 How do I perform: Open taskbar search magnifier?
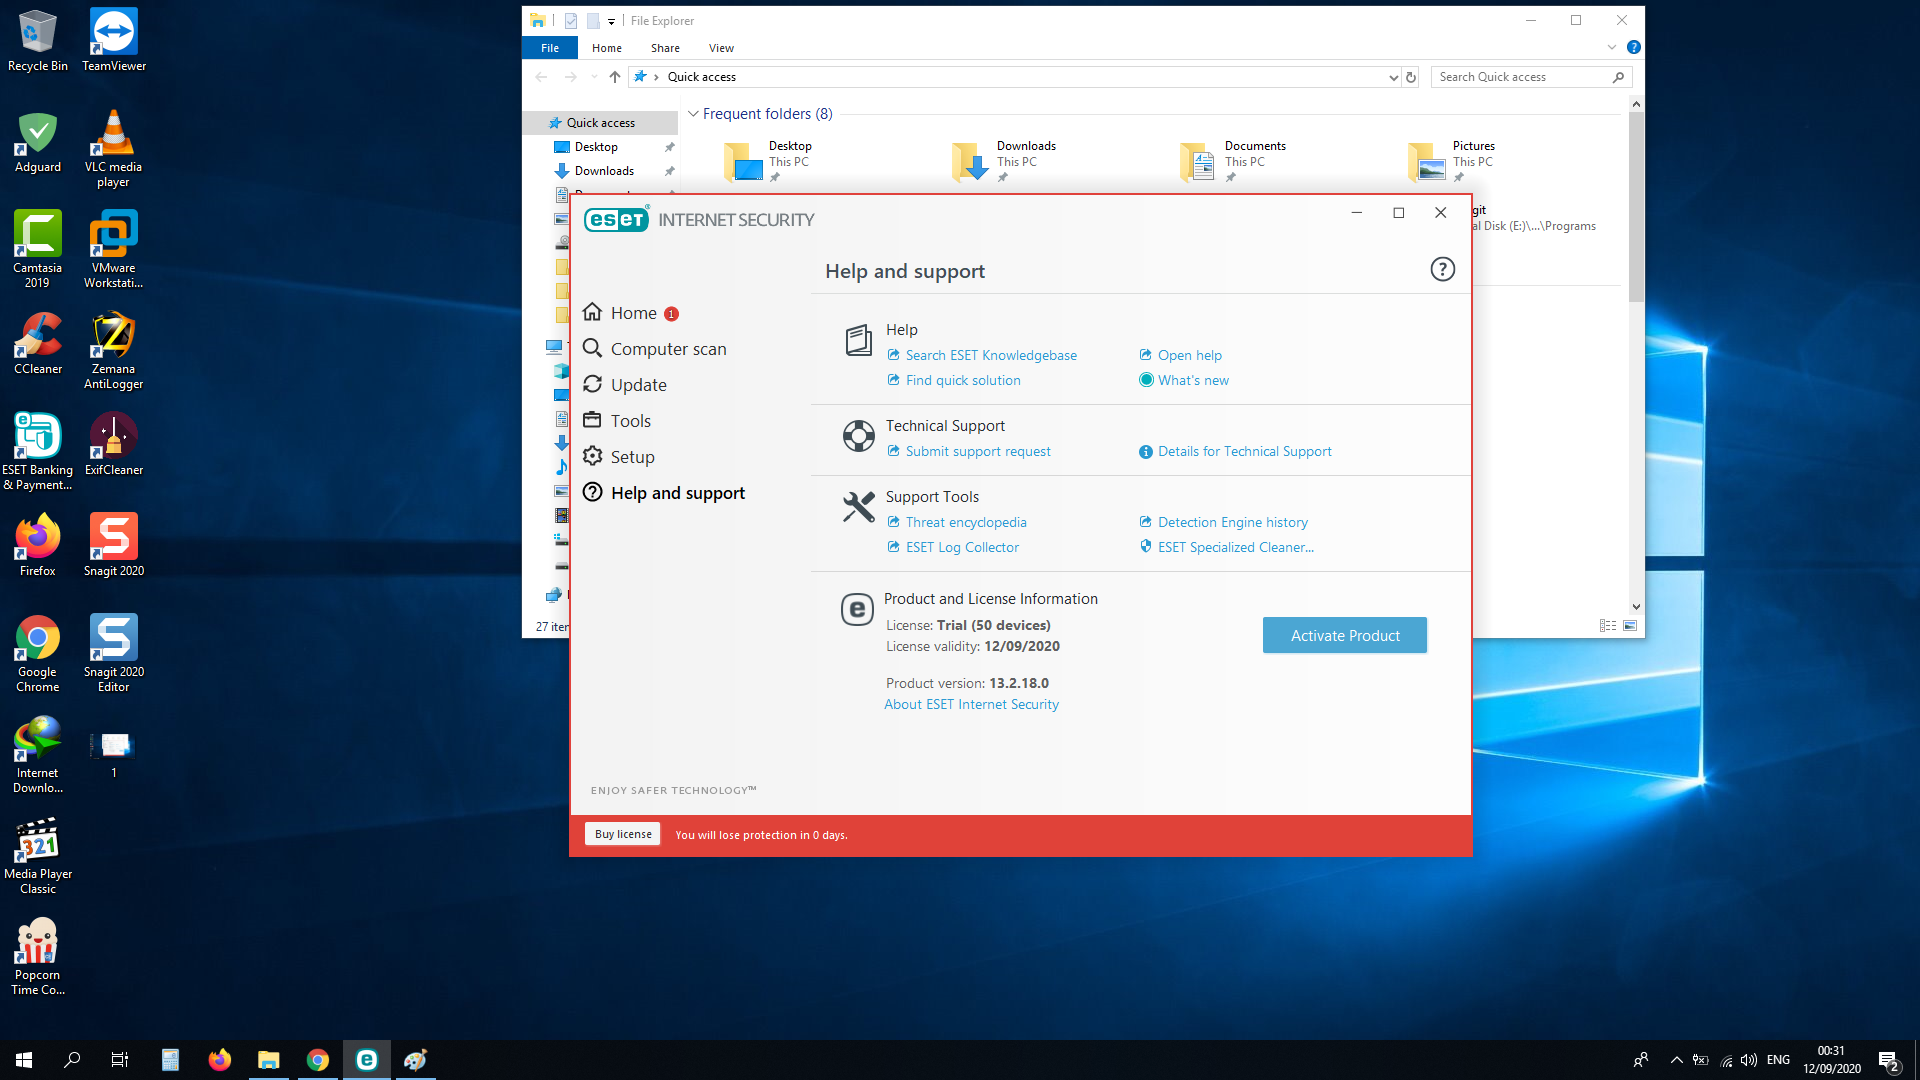tap(72, 1060)
